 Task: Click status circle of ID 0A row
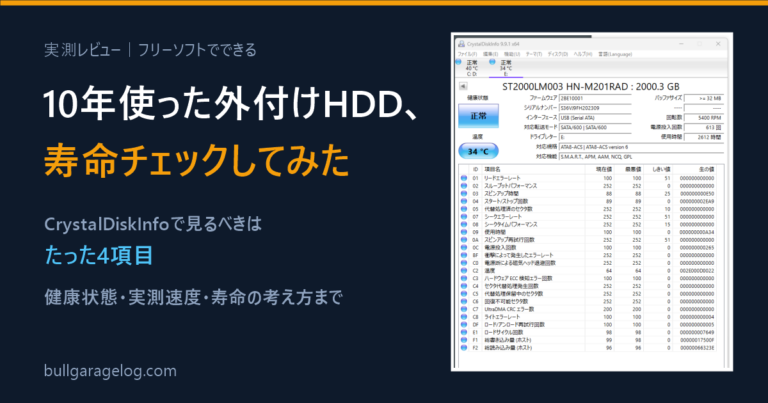[464, 240]
